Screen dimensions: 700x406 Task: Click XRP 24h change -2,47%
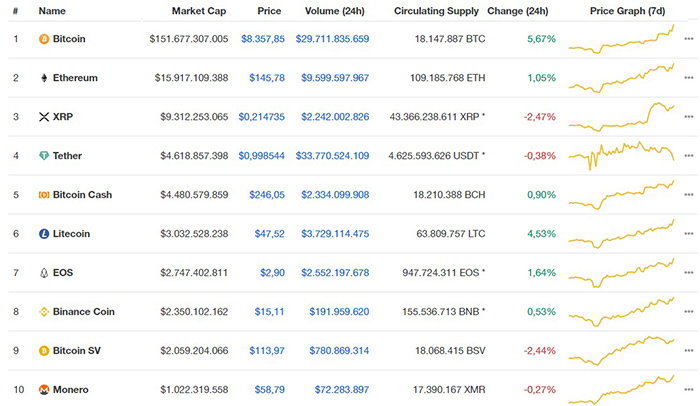[539, 117]
